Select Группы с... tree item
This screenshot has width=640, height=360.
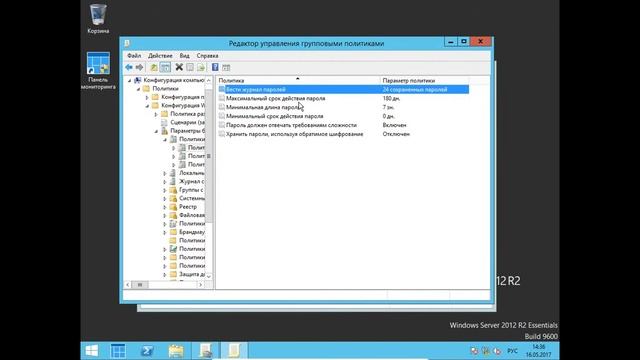click(191, 190)
